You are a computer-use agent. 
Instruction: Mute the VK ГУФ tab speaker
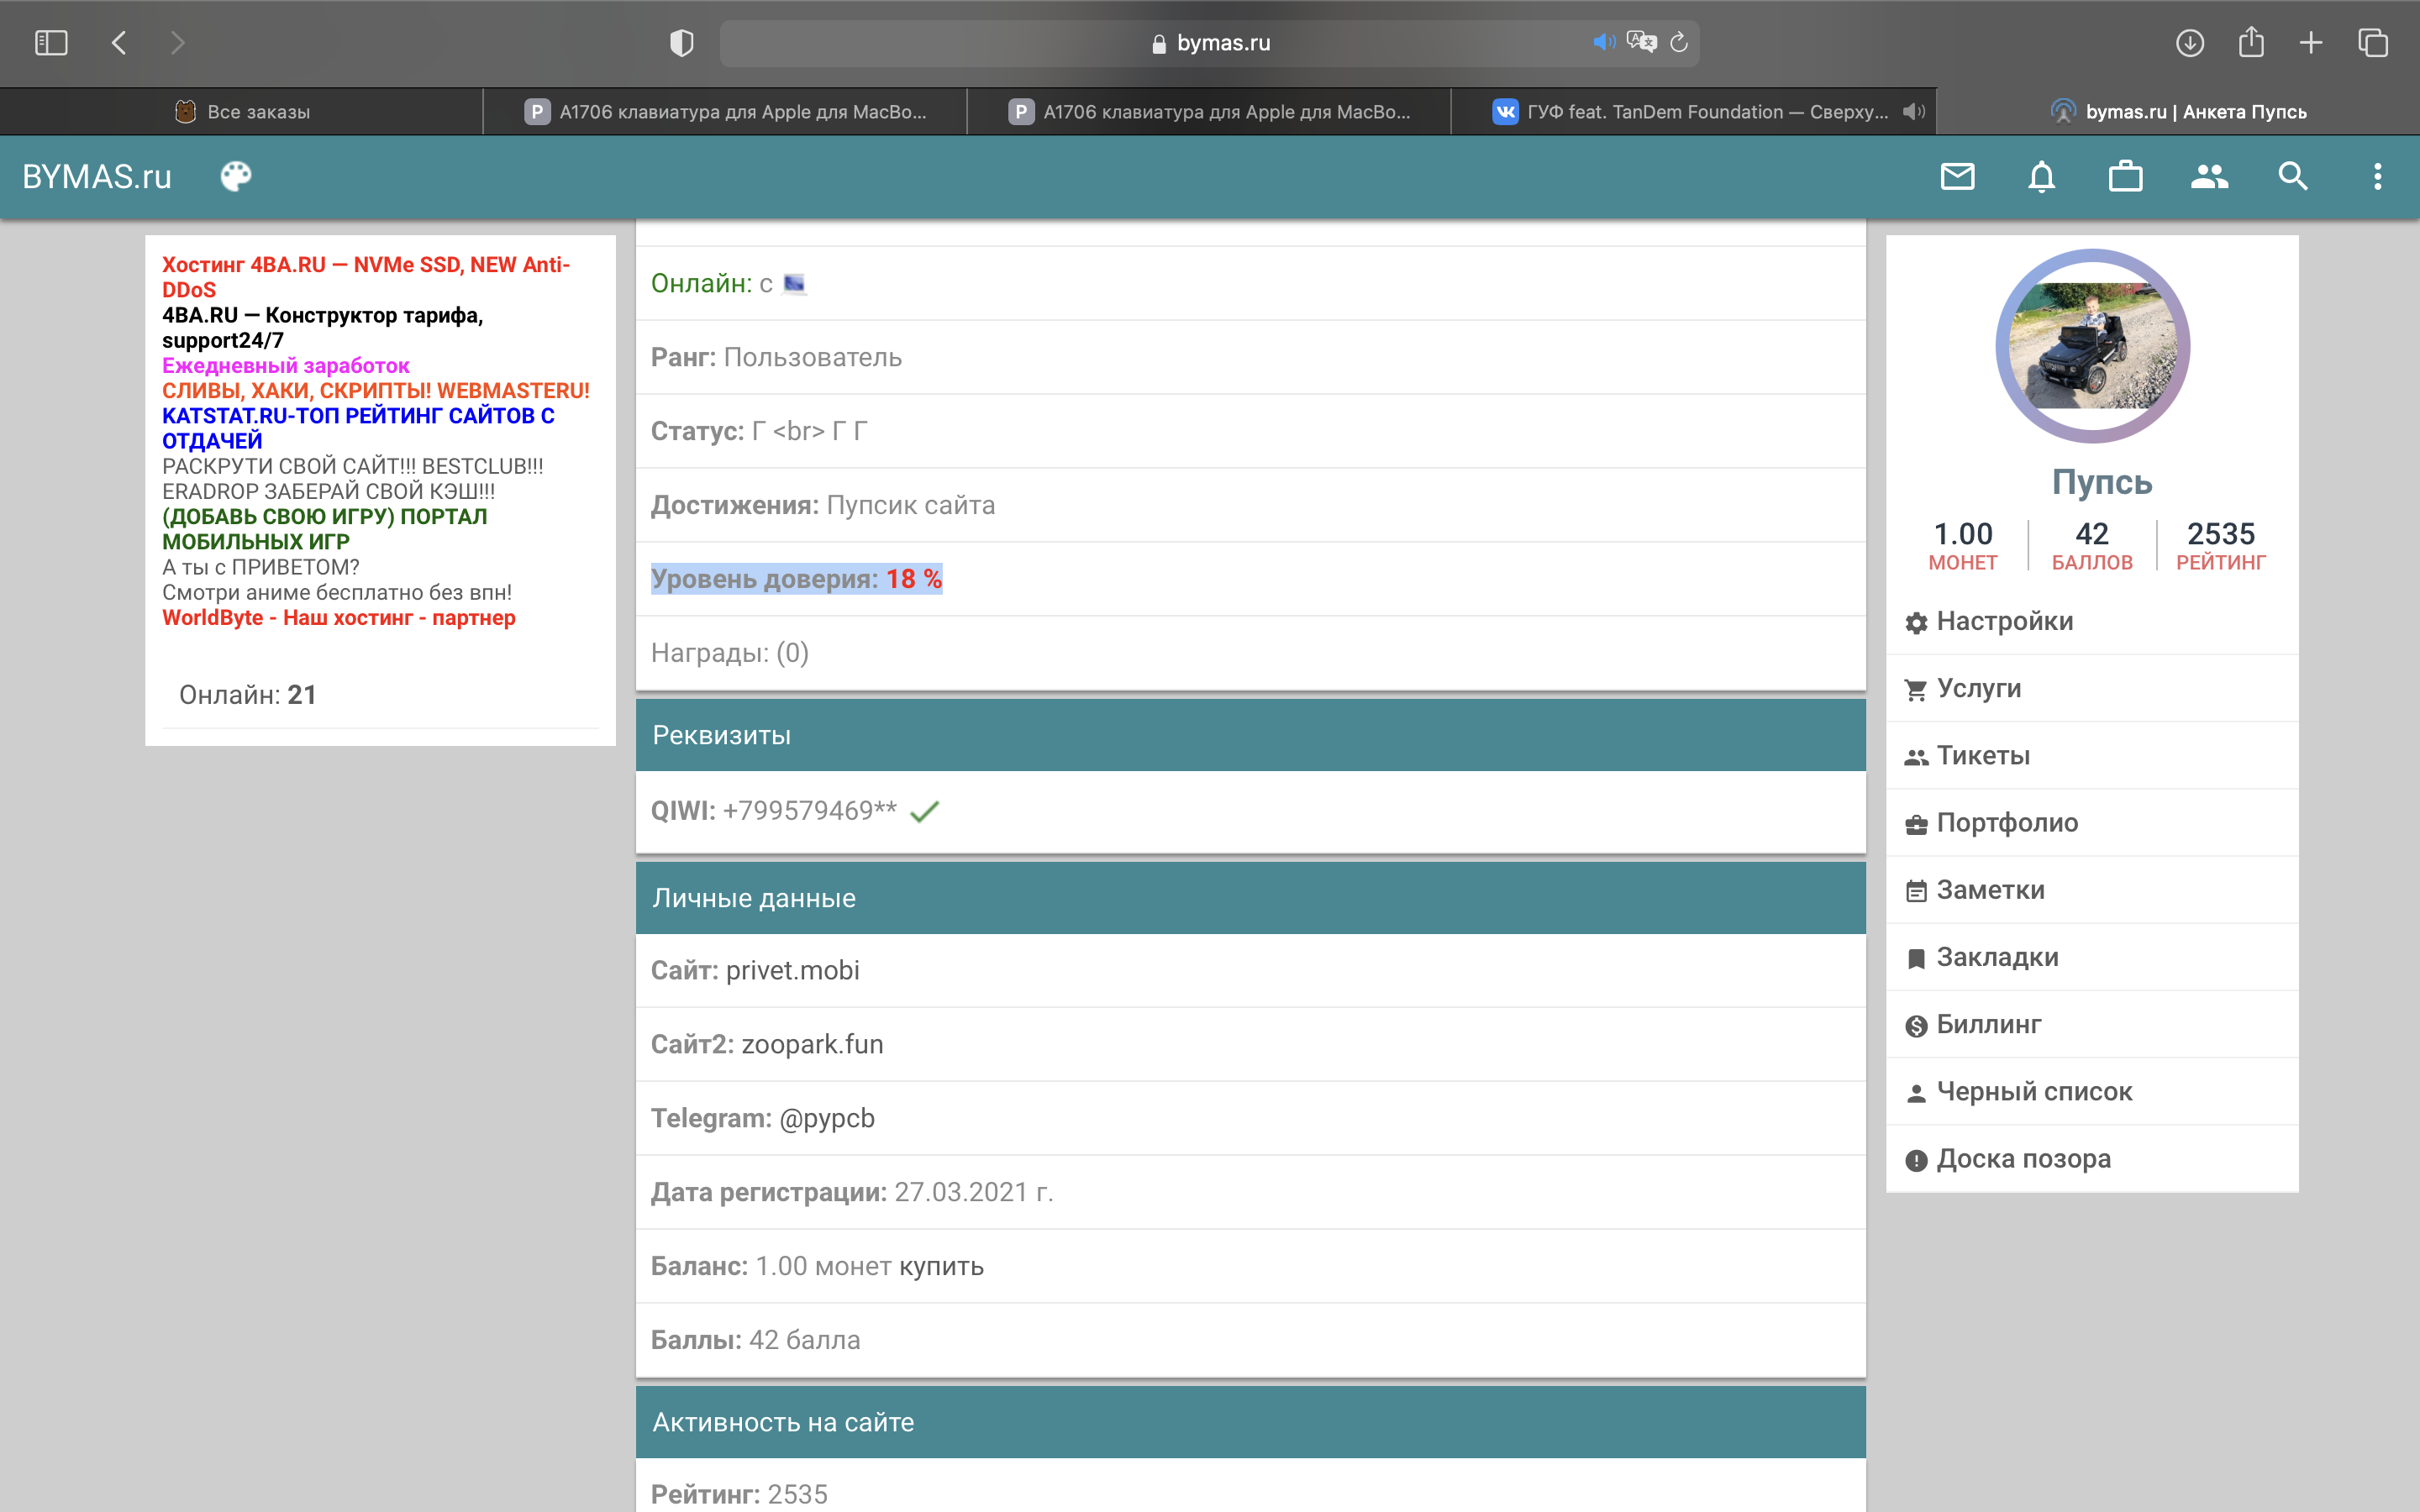(1913, 112)
